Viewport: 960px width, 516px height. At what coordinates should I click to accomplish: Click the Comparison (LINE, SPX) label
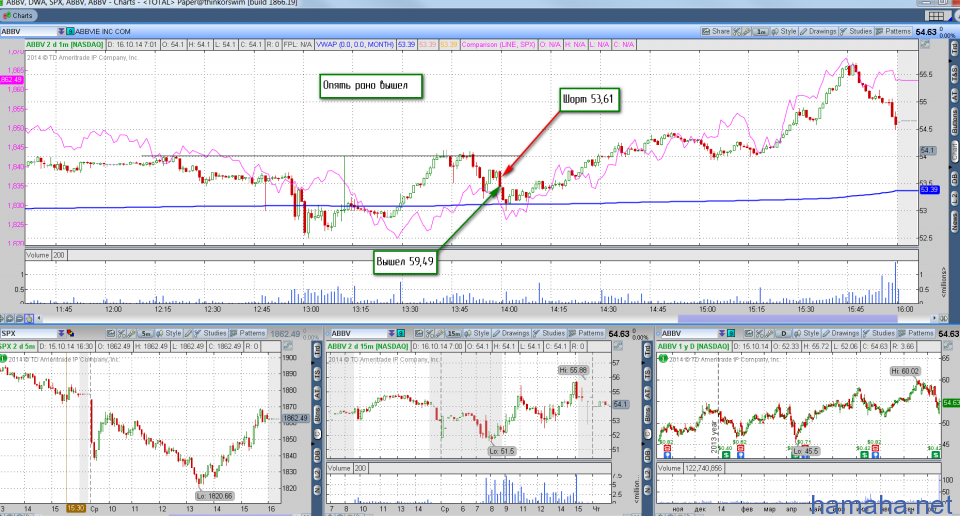point(499,45)
